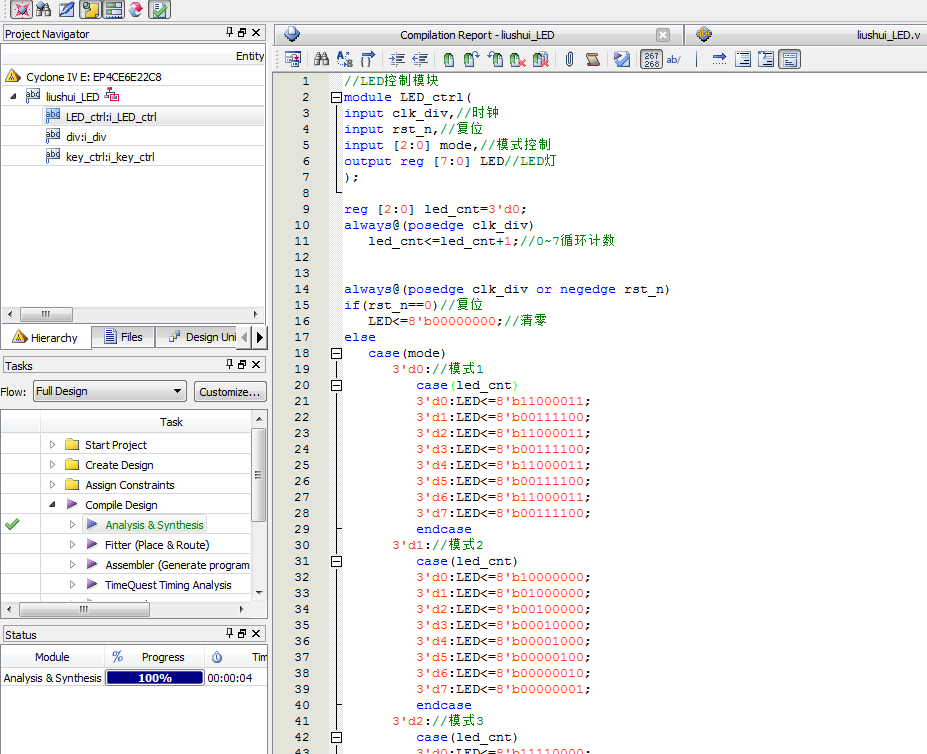Open the Files tab
This screenshot has height=754, width=927.
(124, 337)
